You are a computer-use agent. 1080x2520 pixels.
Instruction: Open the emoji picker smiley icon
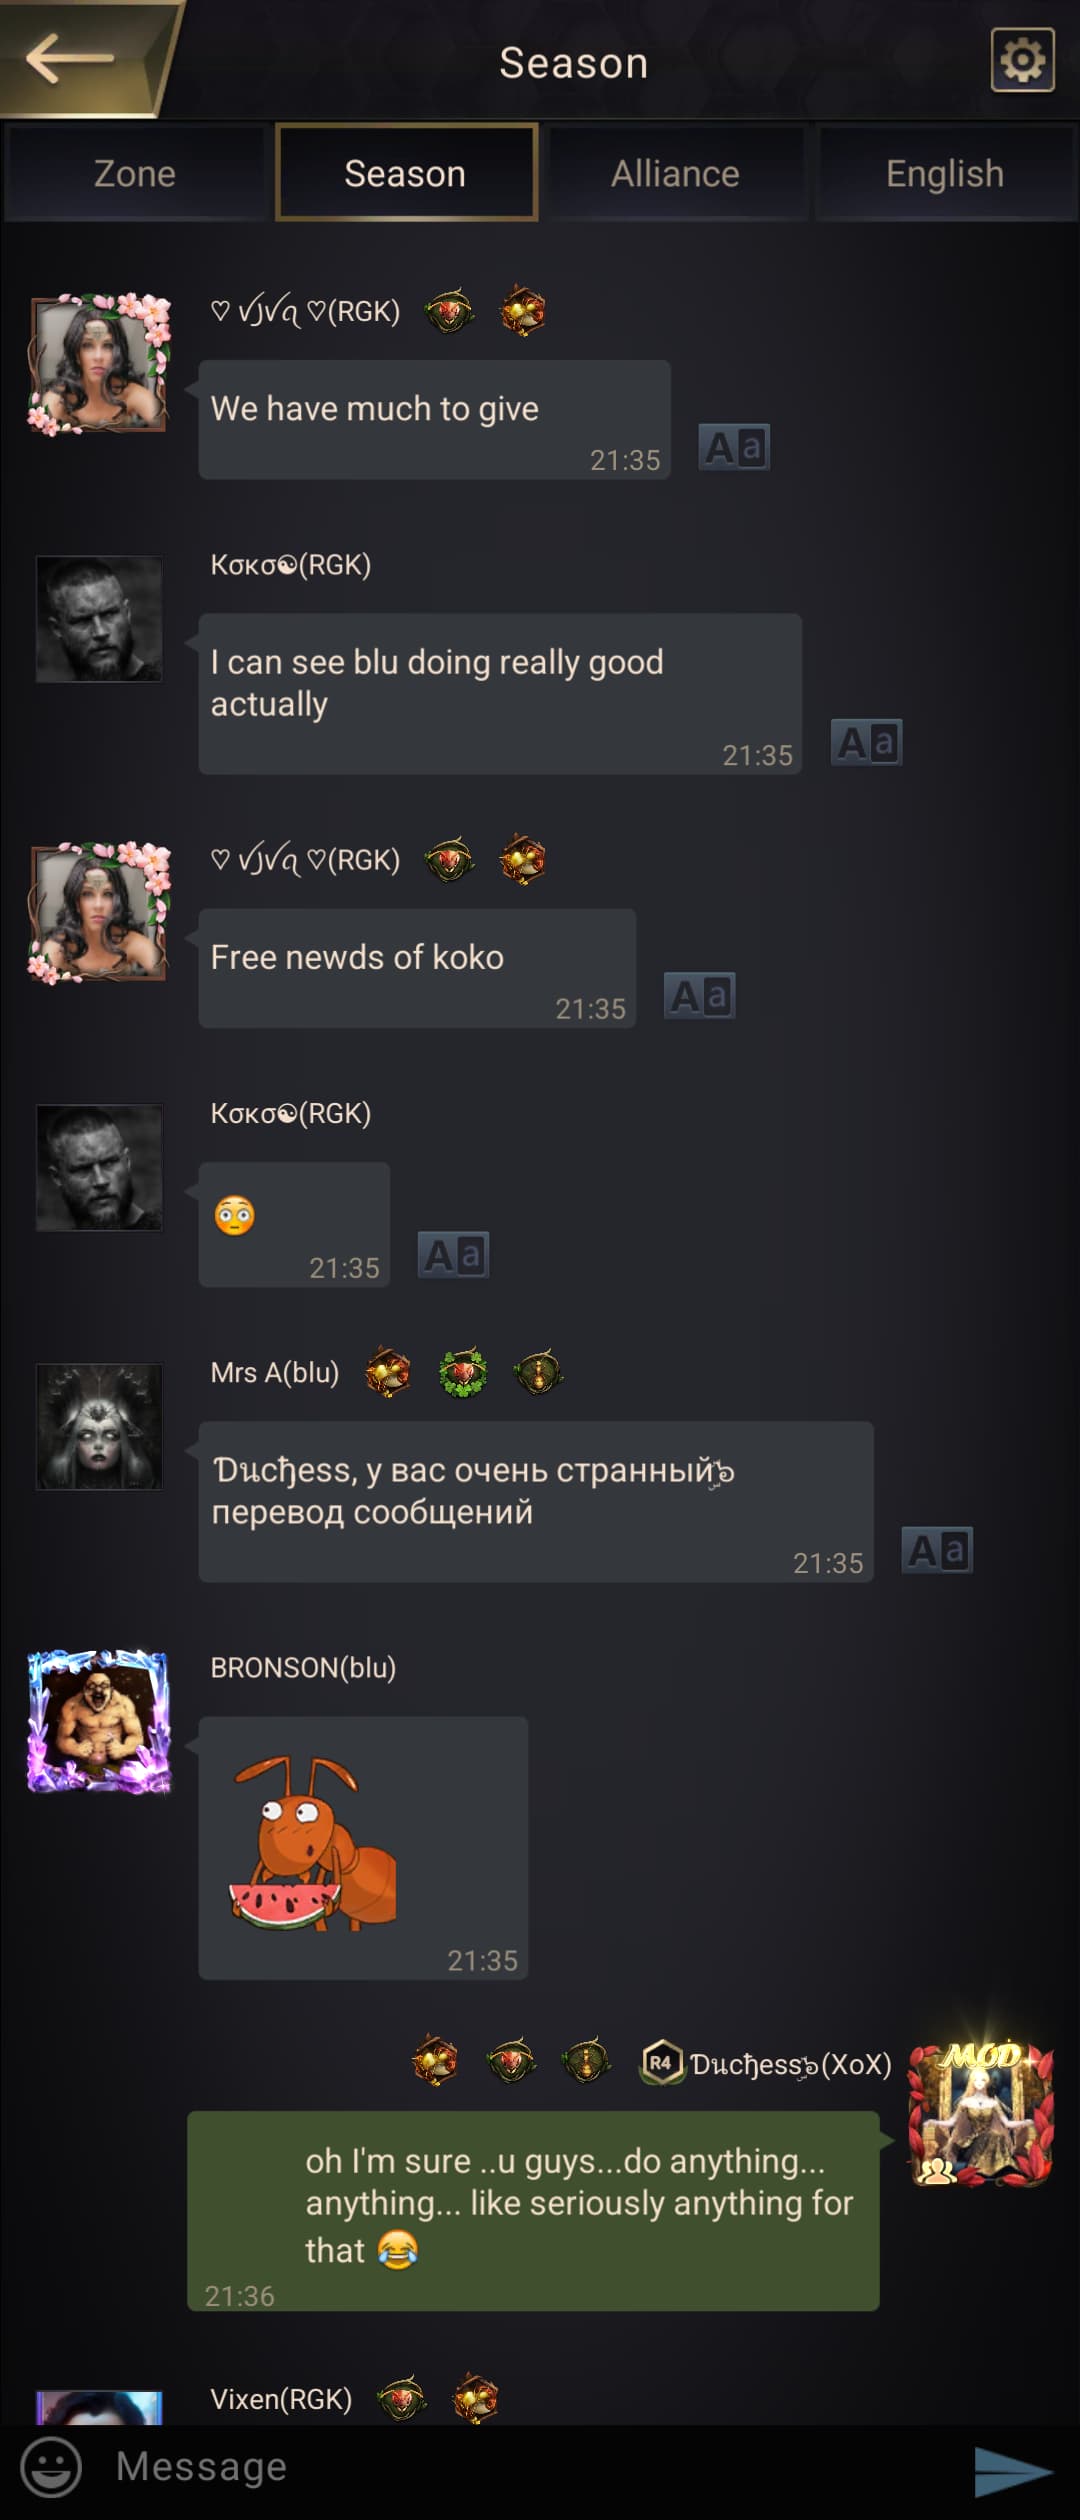click(51, 2466)
